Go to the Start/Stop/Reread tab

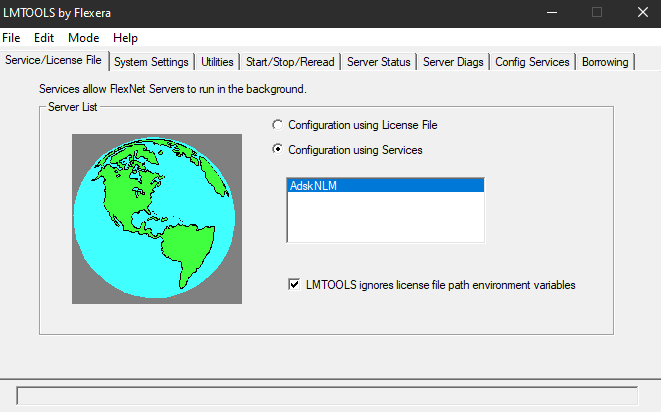[290, 62]
